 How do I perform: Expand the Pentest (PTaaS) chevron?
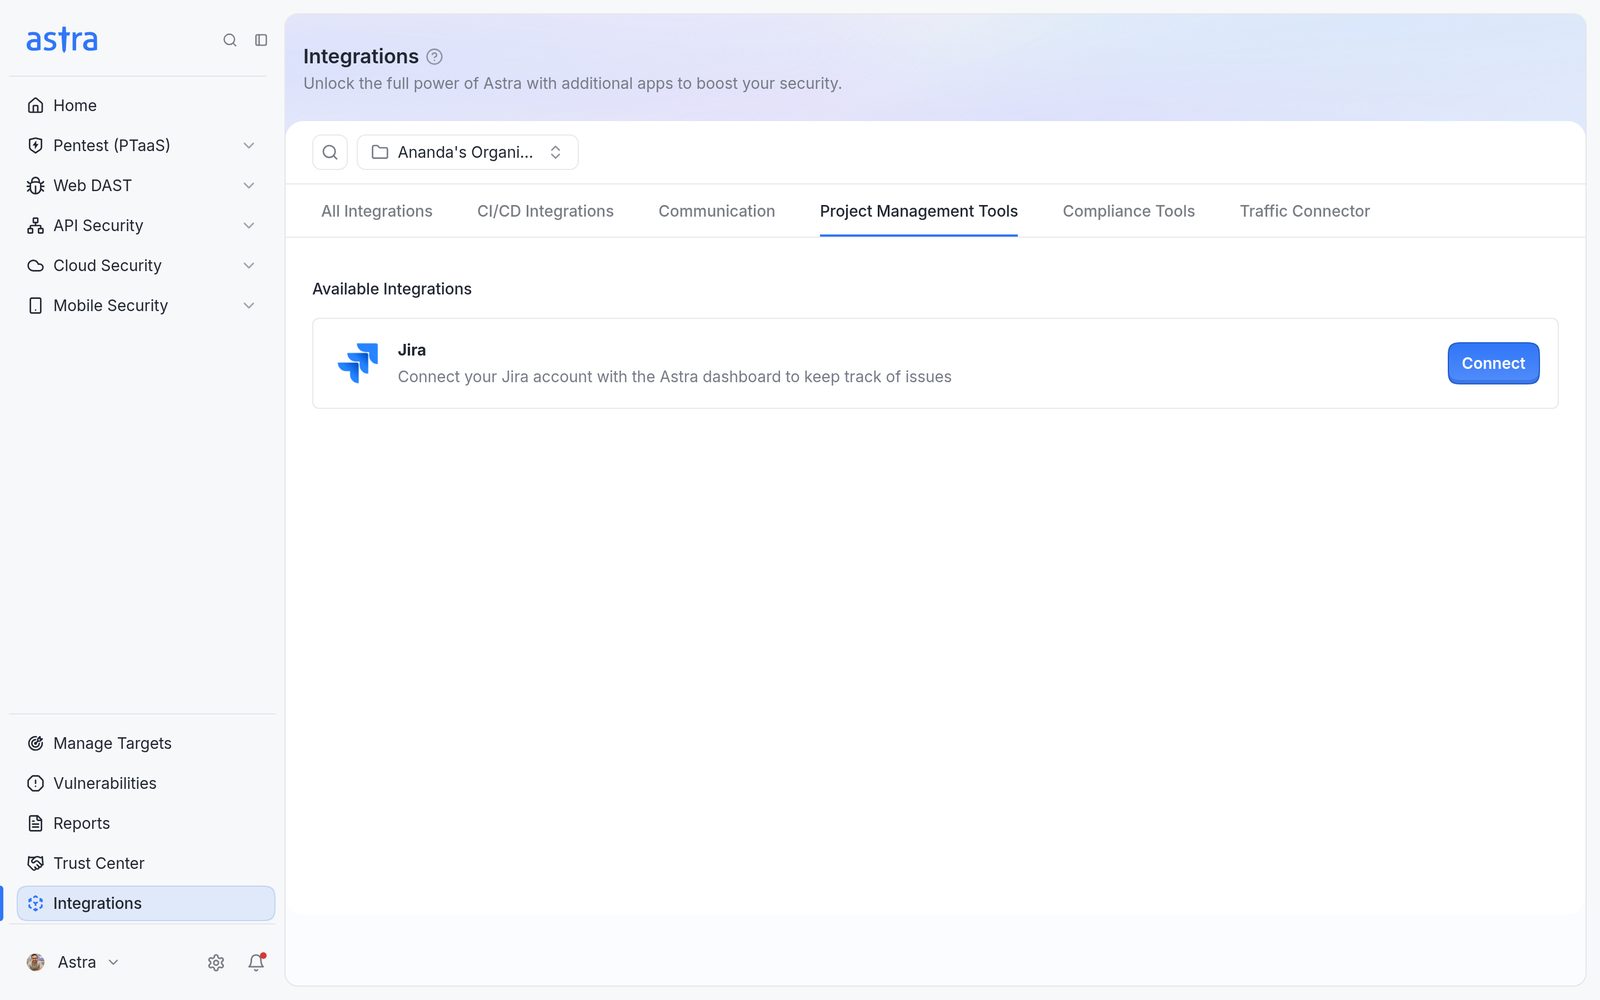(x=249, y=145)
